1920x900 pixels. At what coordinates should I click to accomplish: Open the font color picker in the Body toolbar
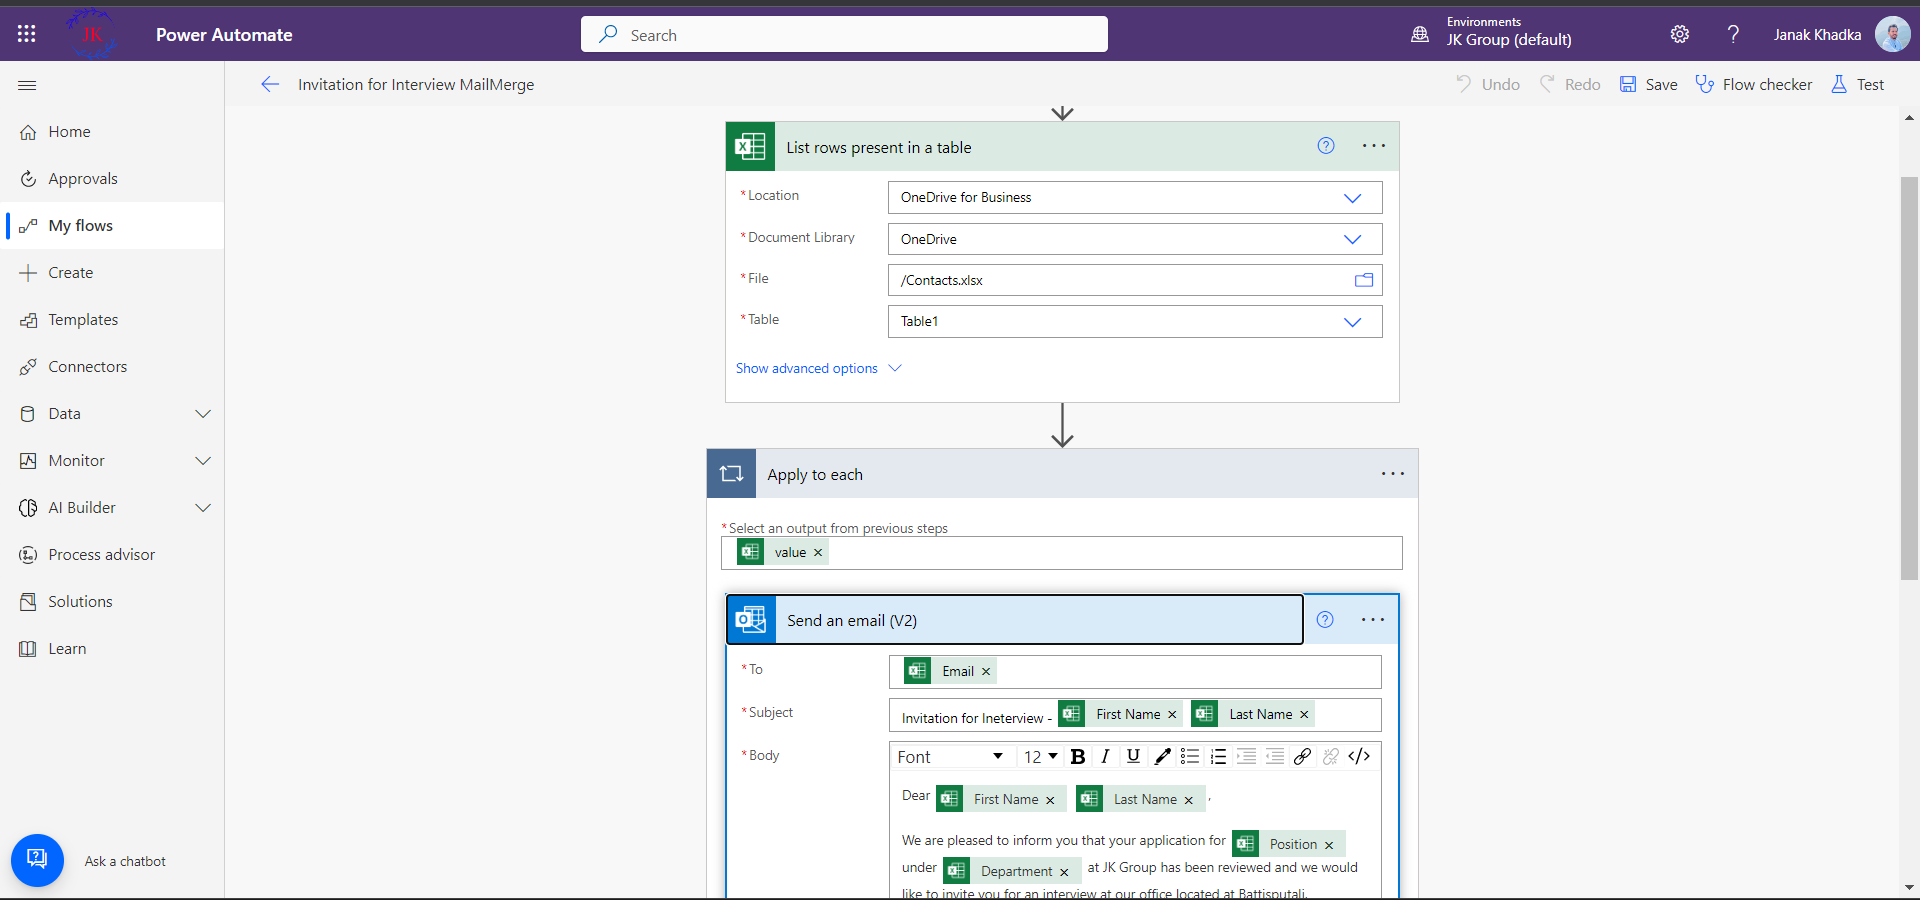tap(1161, 757)
